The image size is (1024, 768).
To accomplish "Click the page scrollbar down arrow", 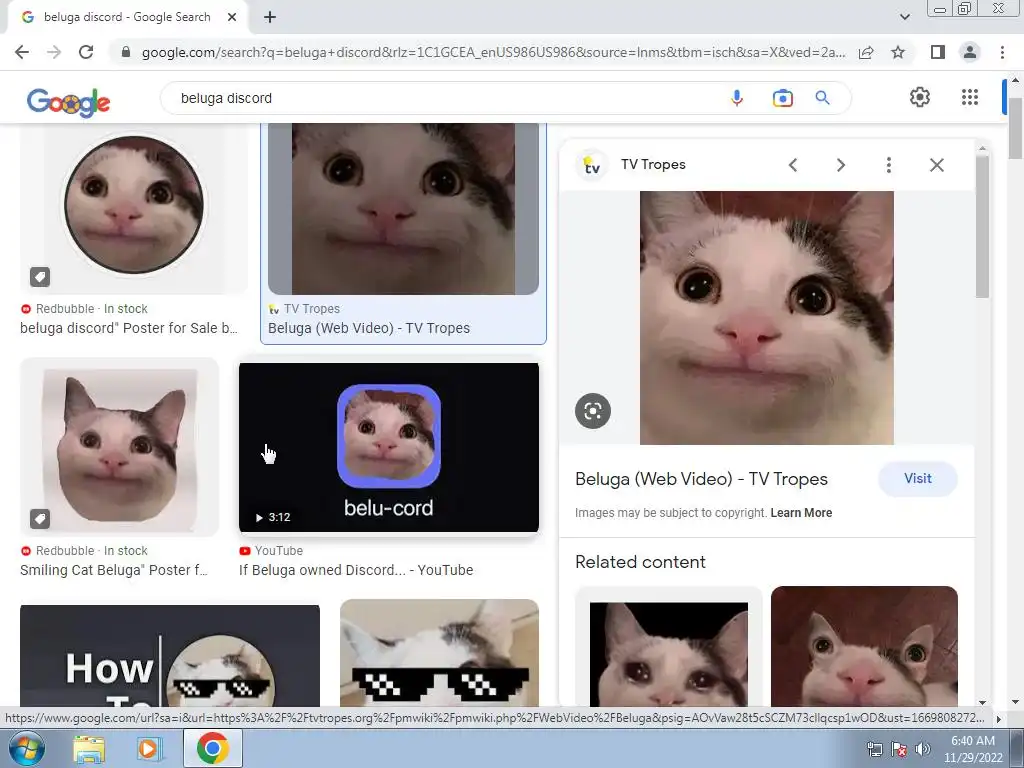I will [1015, 702].
